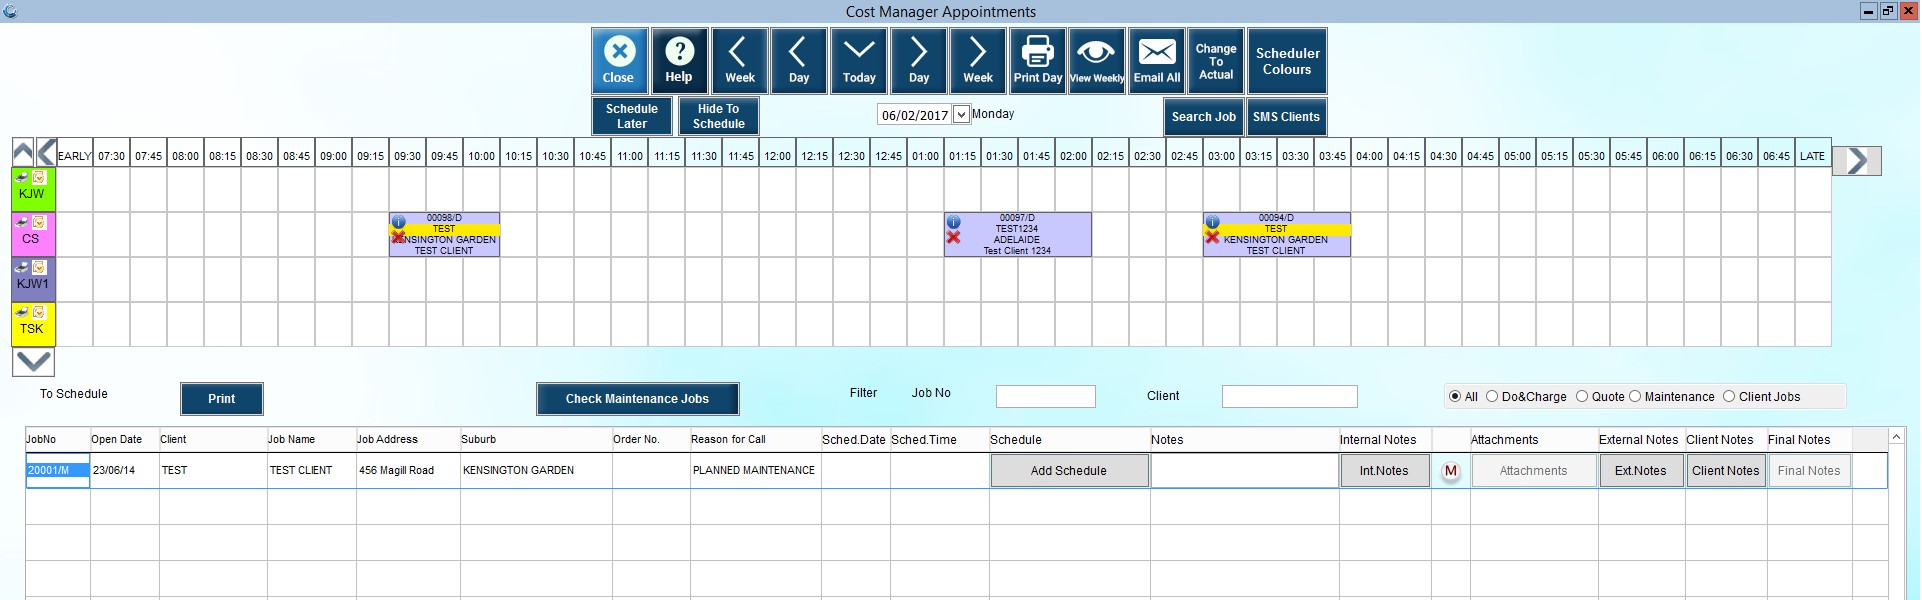Viewport: 1922px width, 600px height.
Task: Collapse staff list with up chevron
Action: (x=23, y=152)
